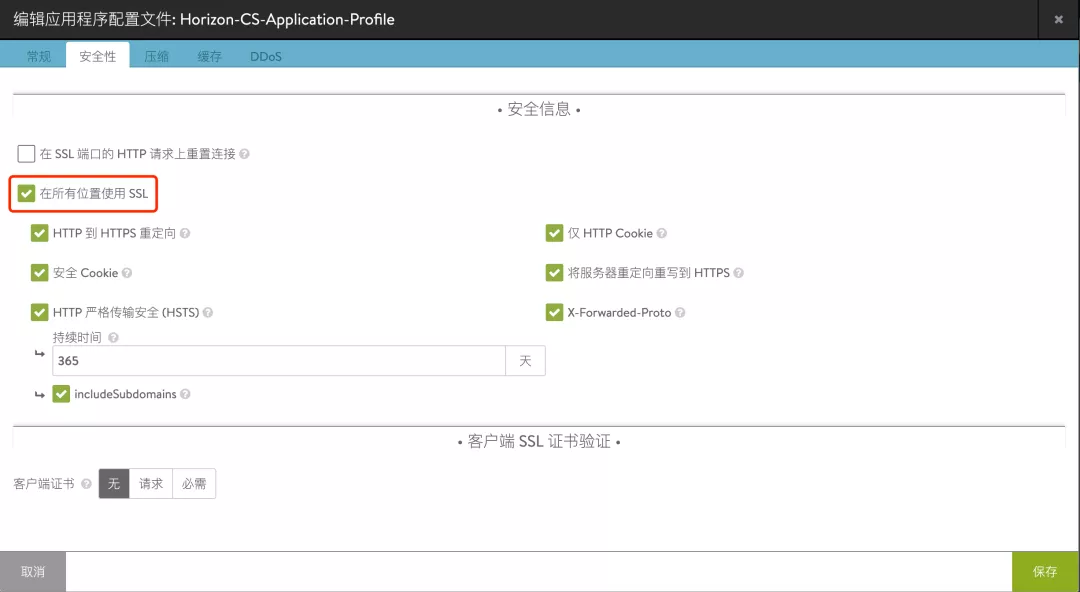Open the DDoS tab
Viewport: 1080px width, 592px height.
pos(266,57)
